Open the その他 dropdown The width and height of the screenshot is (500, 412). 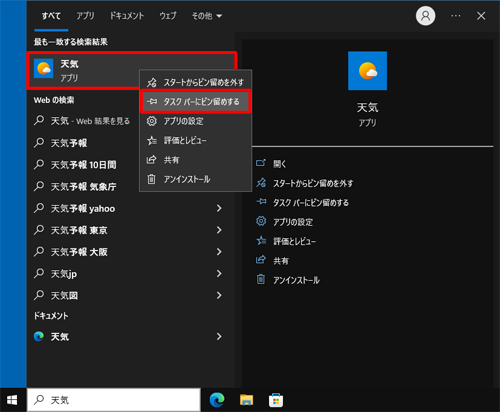pyautogui.click(x=207, y=16)
